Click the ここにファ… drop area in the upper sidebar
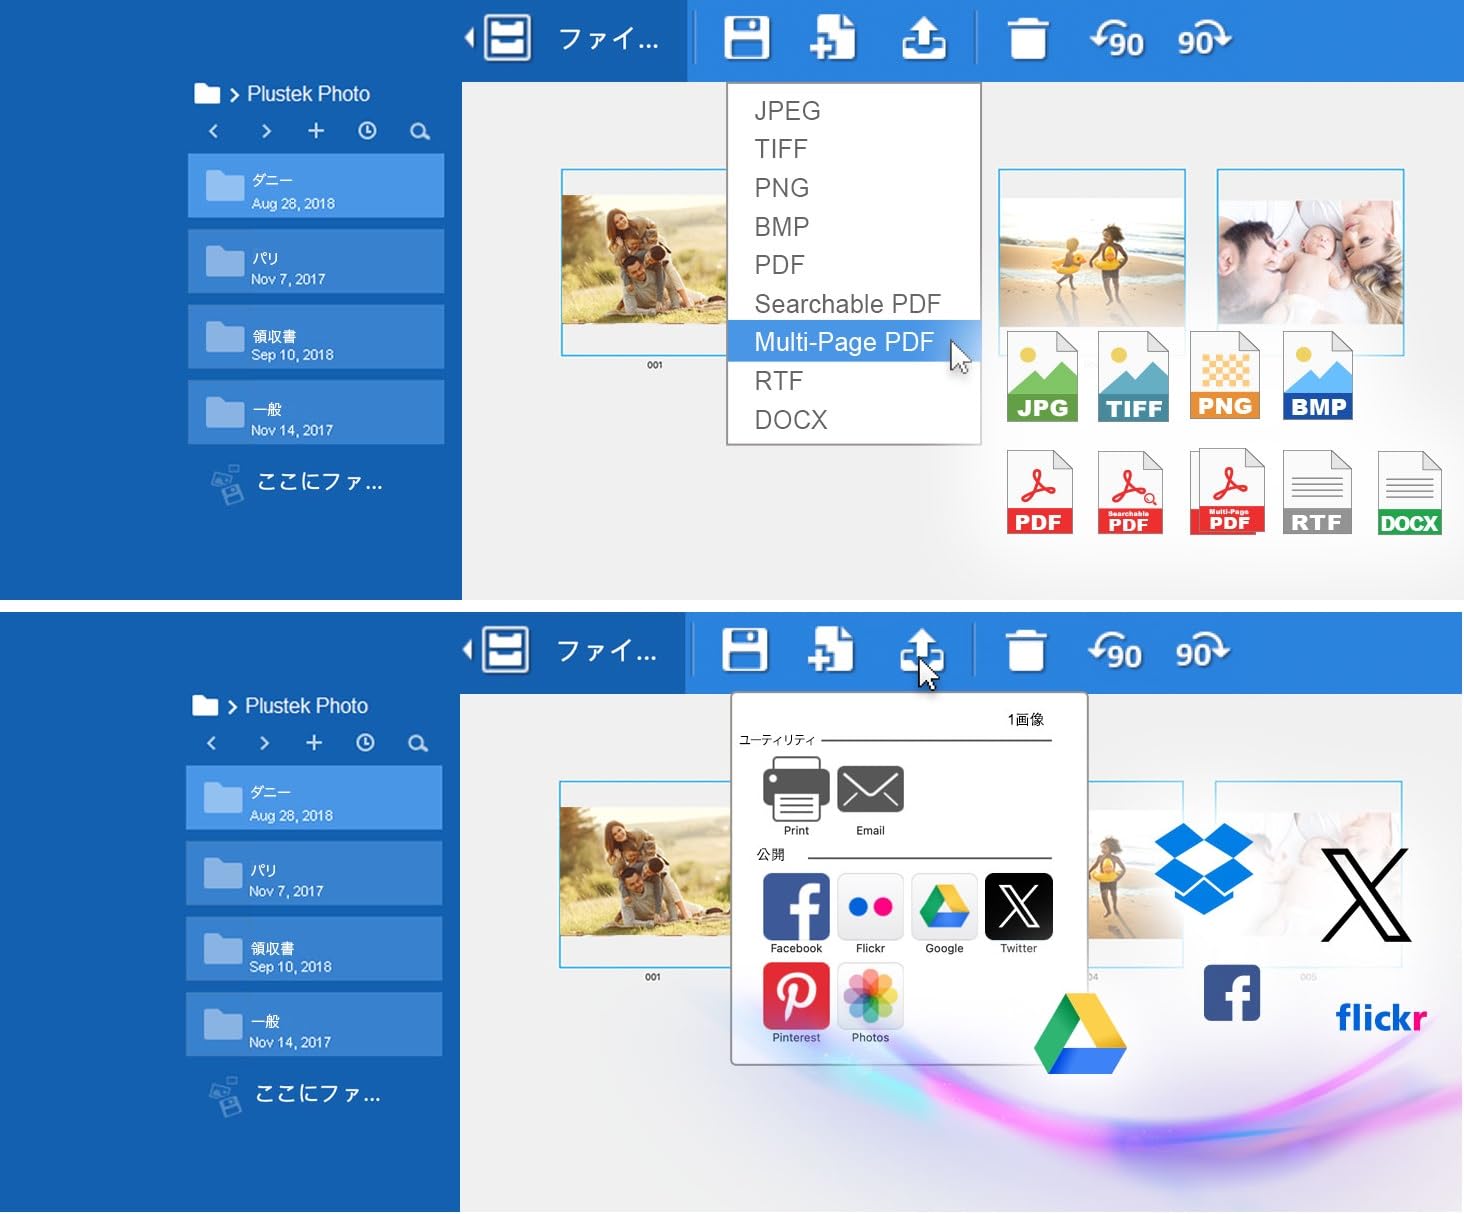Viewport: 1464px width, 1214px height. 298,483
